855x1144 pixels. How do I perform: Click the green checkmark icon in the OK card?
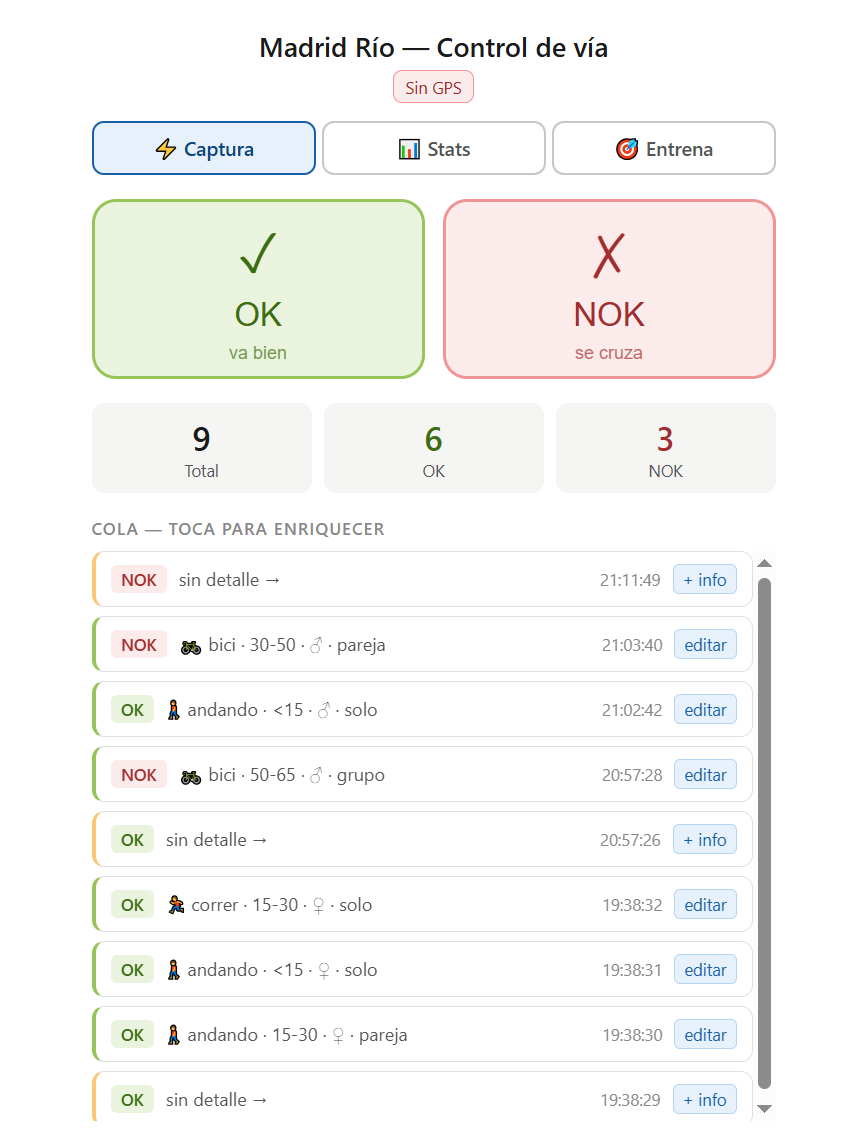[x=258, y=254]
